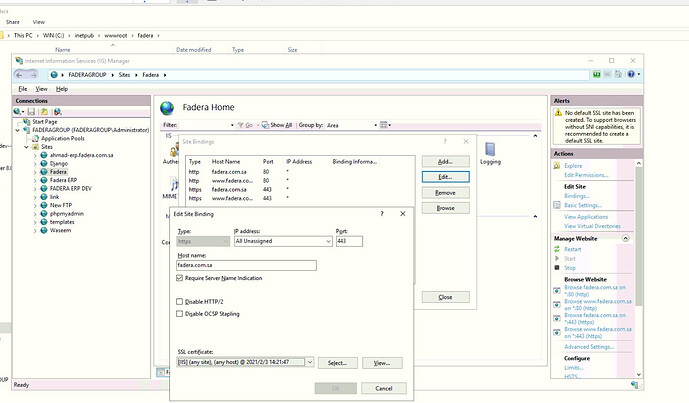Viewport: 689px width, 403px height.
Task: Click the delete connection icon in Connections toolbar
Action: click(x=57, y=112)
